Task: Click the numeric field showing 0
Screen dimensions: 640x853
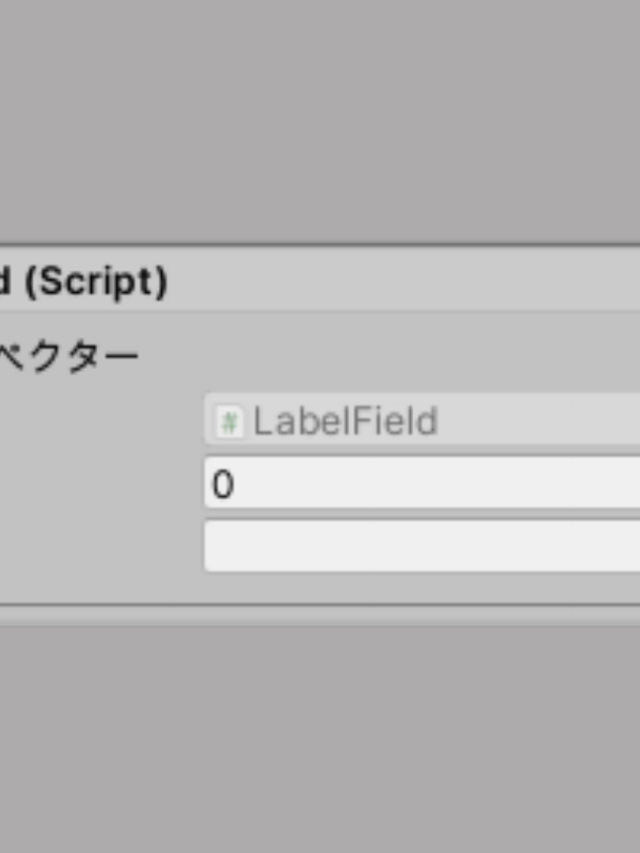Action: point(422,483)
